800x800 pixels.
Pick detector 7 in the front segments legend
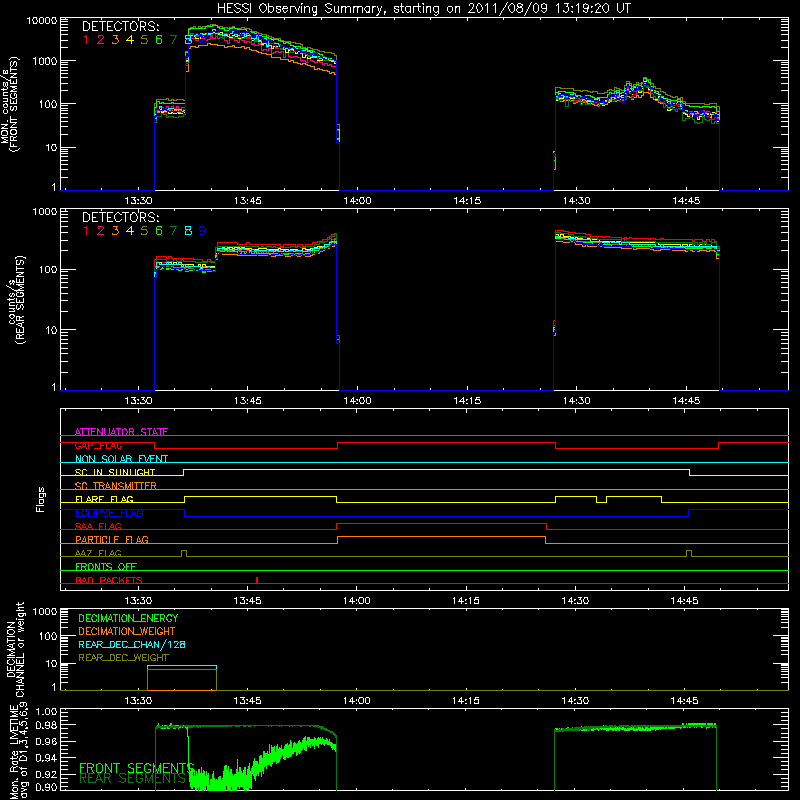pyautogui.click(x=174, y=40)
